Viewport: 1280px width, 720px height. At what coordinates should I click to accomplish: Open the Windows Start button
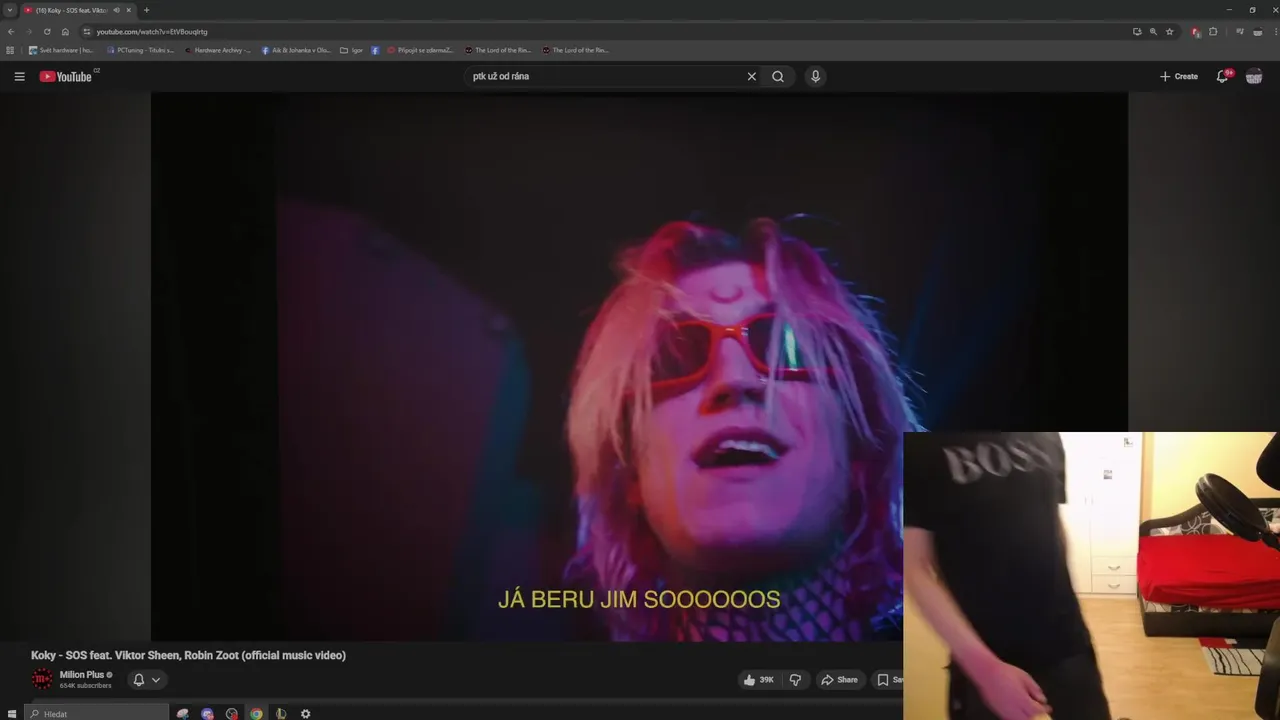tap(12, 714)
